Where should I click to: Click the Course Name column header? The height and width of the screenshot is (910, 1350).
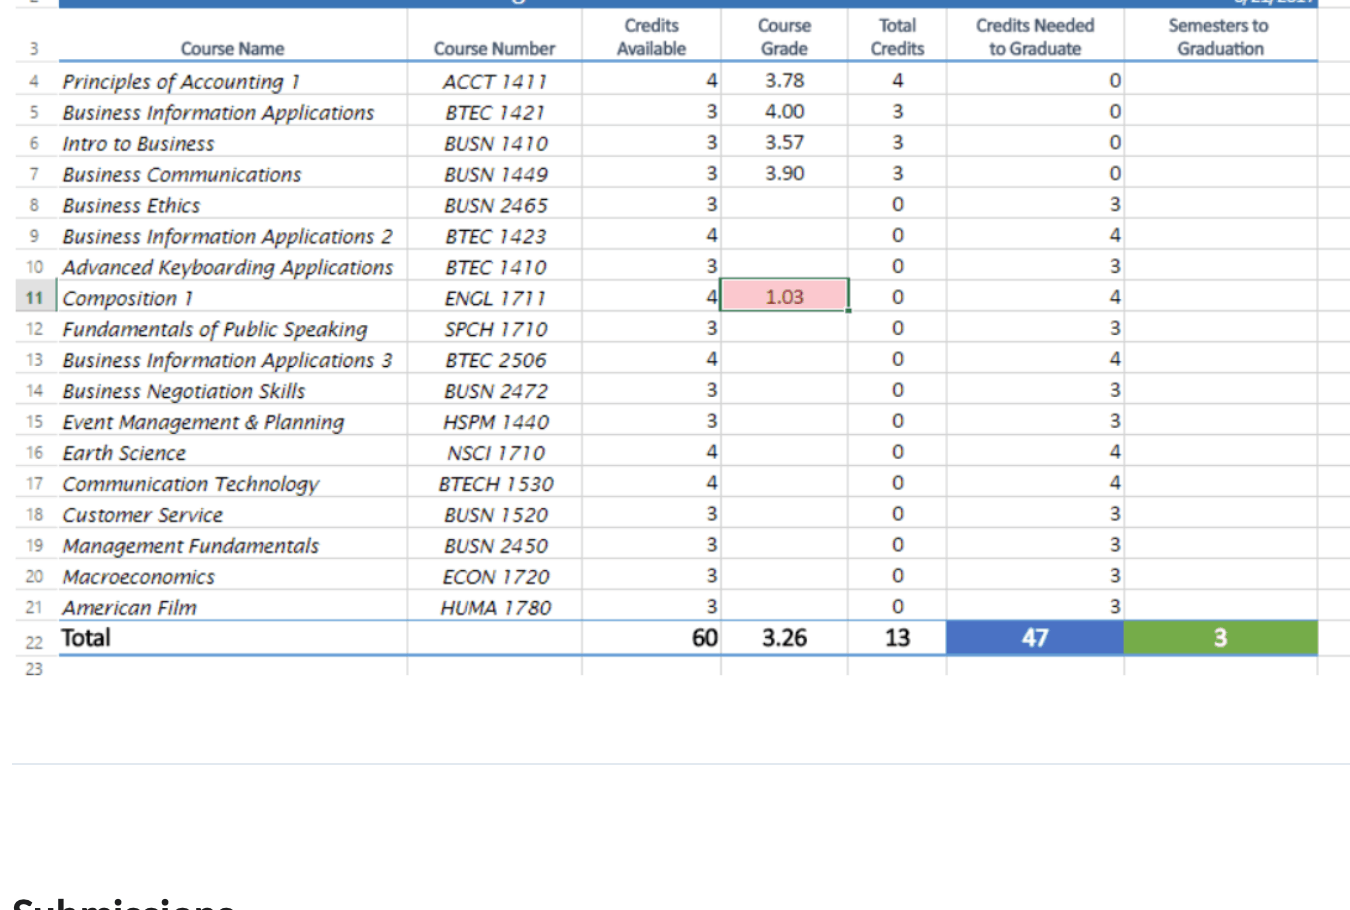click(232, 48)
